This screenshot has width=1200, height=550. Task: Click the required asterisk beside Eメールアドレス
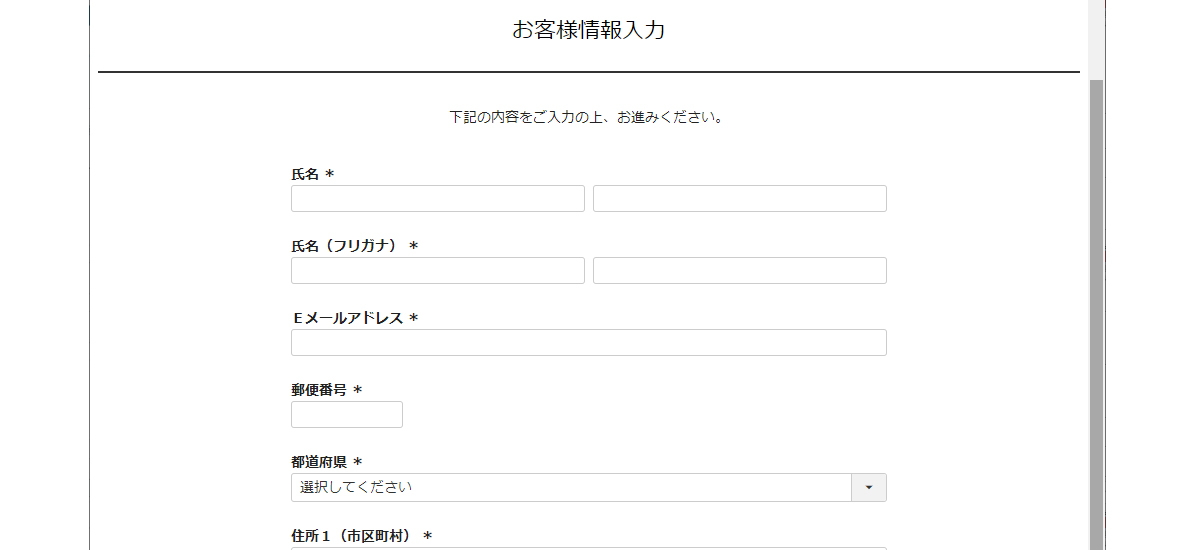pyautogui.click(x=414, y=319)
